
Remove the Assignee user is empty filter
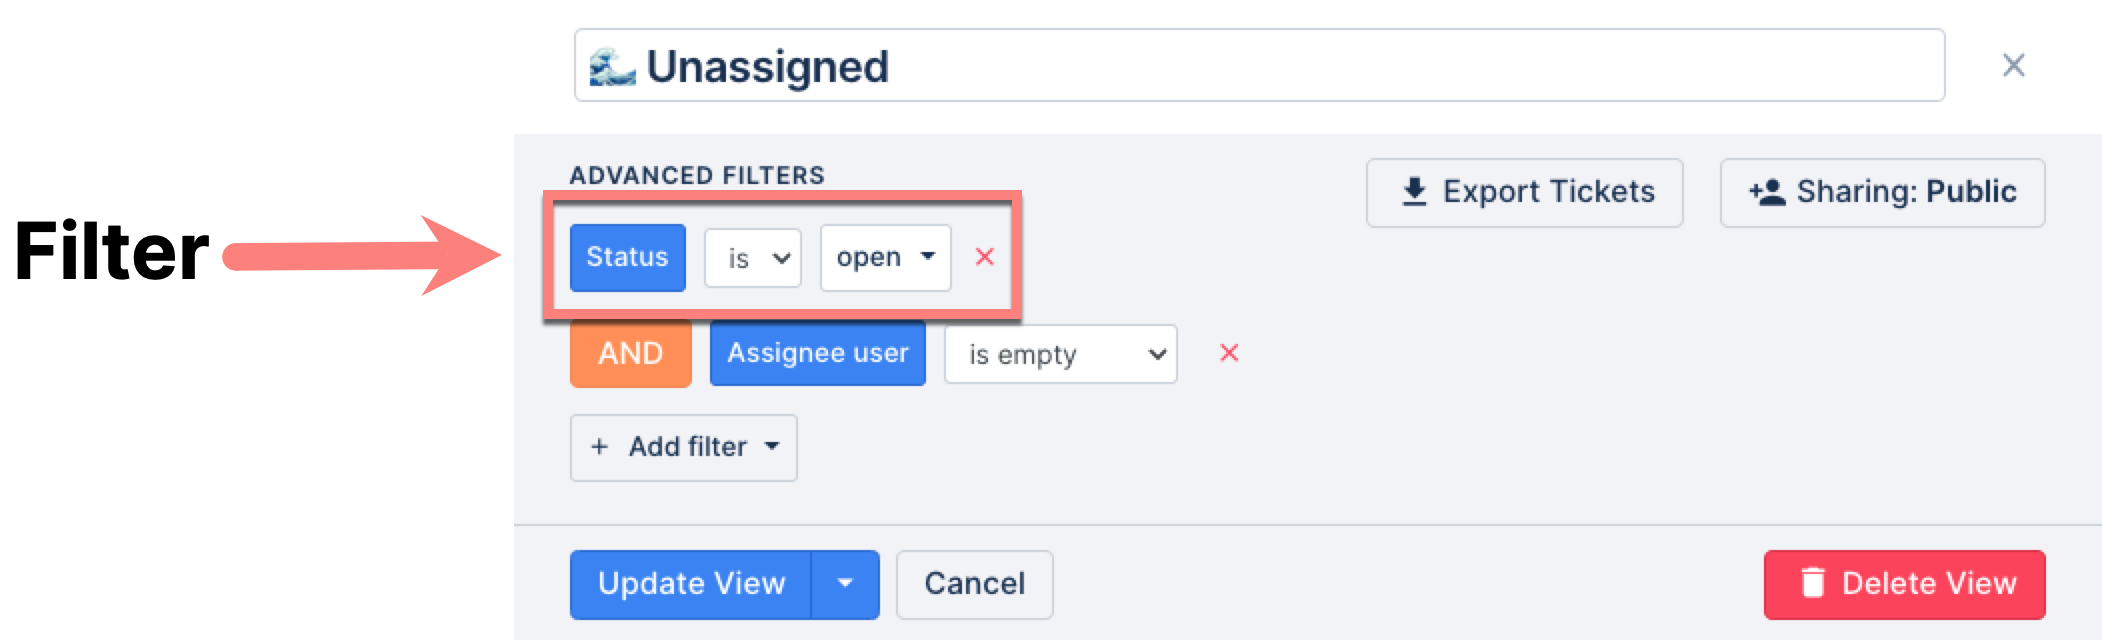coord(1230,353)
